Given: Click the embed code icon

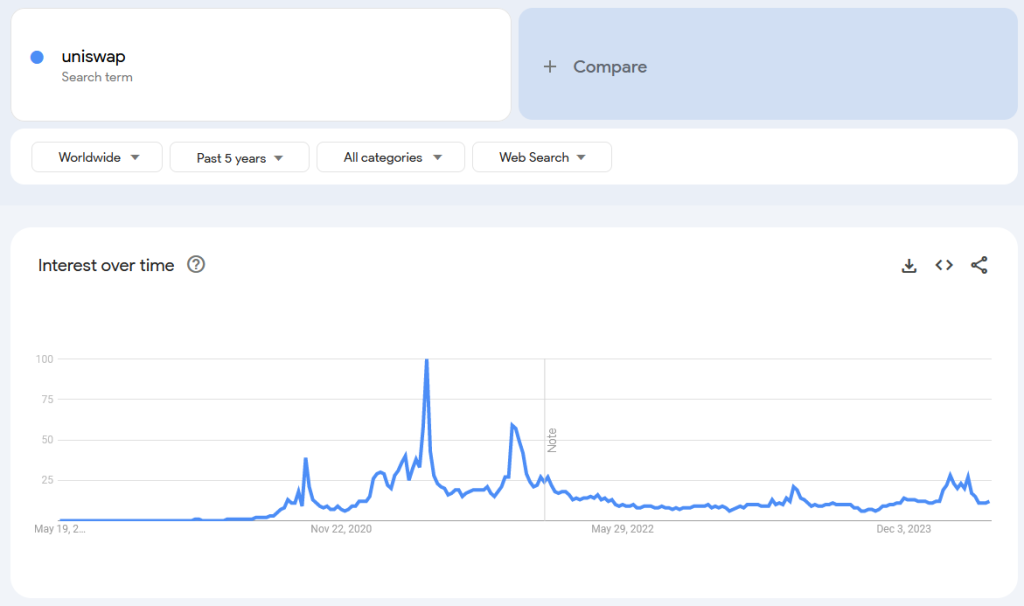Looking at the screenshot, I should coord(944,265).
